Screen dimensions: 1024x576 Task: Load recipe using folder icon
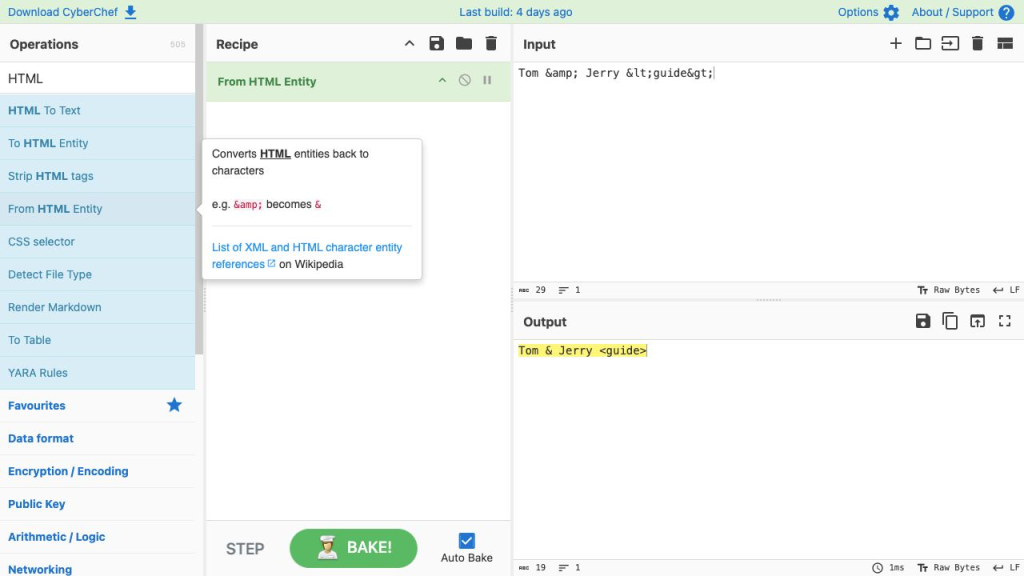464,44
